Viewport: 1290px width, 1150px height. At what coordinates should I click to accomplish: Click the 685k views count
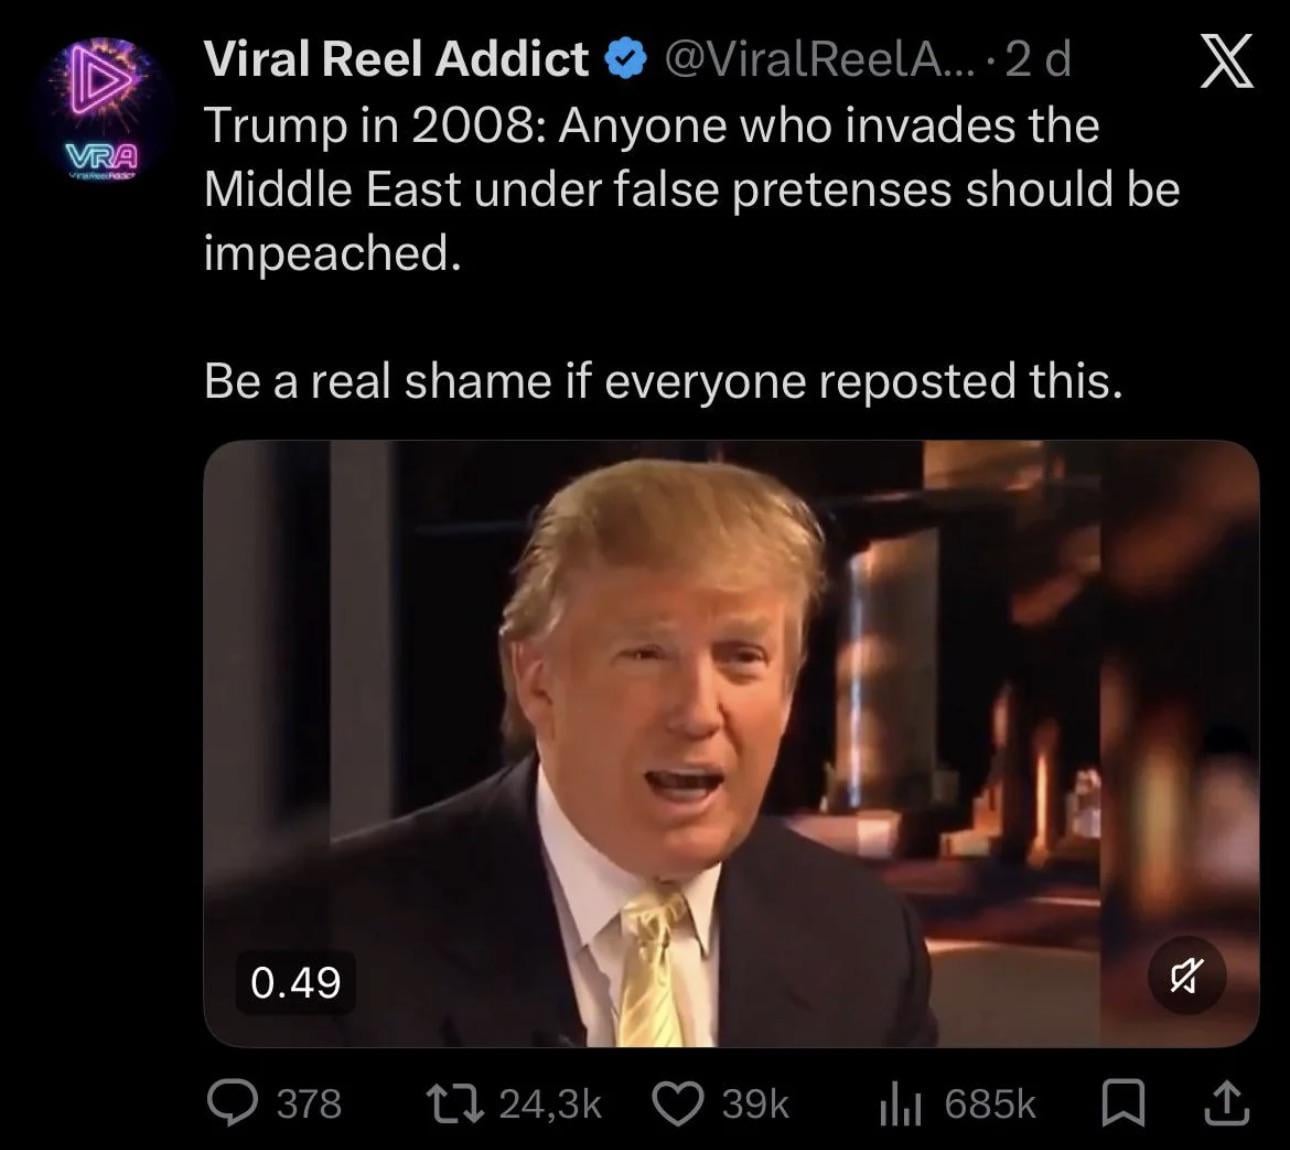coord(990,1104)
